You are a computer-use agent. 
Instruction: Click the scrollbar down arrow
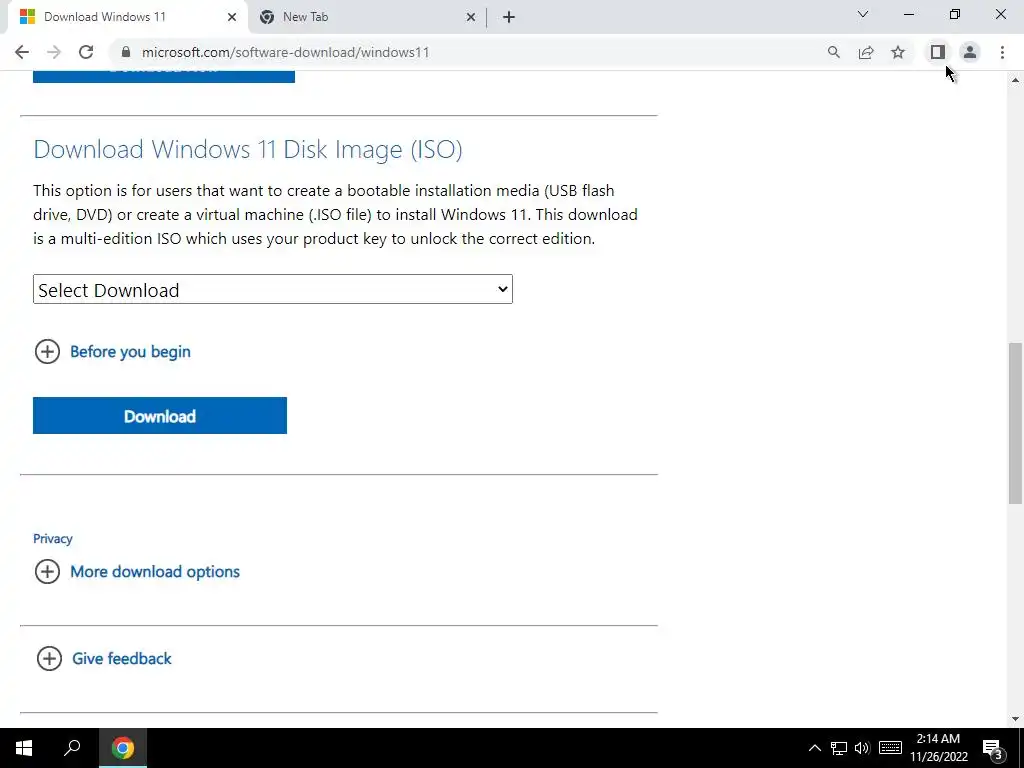tap(1015, 719)
